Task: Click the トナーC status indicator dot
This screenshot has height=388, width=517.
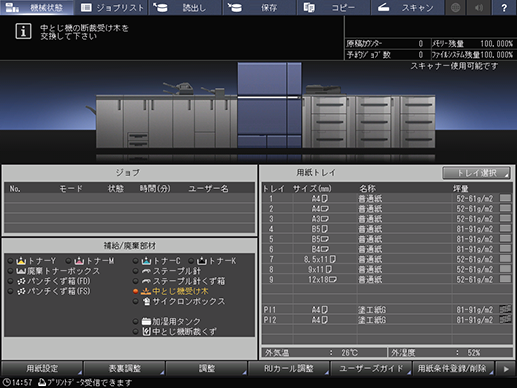Action: click(136, 261)
